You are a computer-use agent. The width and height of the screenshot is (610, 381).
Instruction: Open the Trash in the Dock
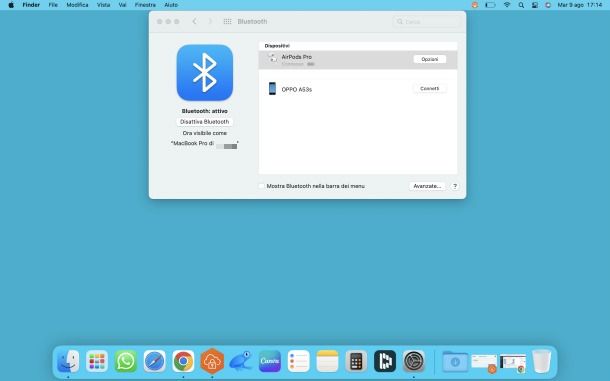tap(542, 361)
